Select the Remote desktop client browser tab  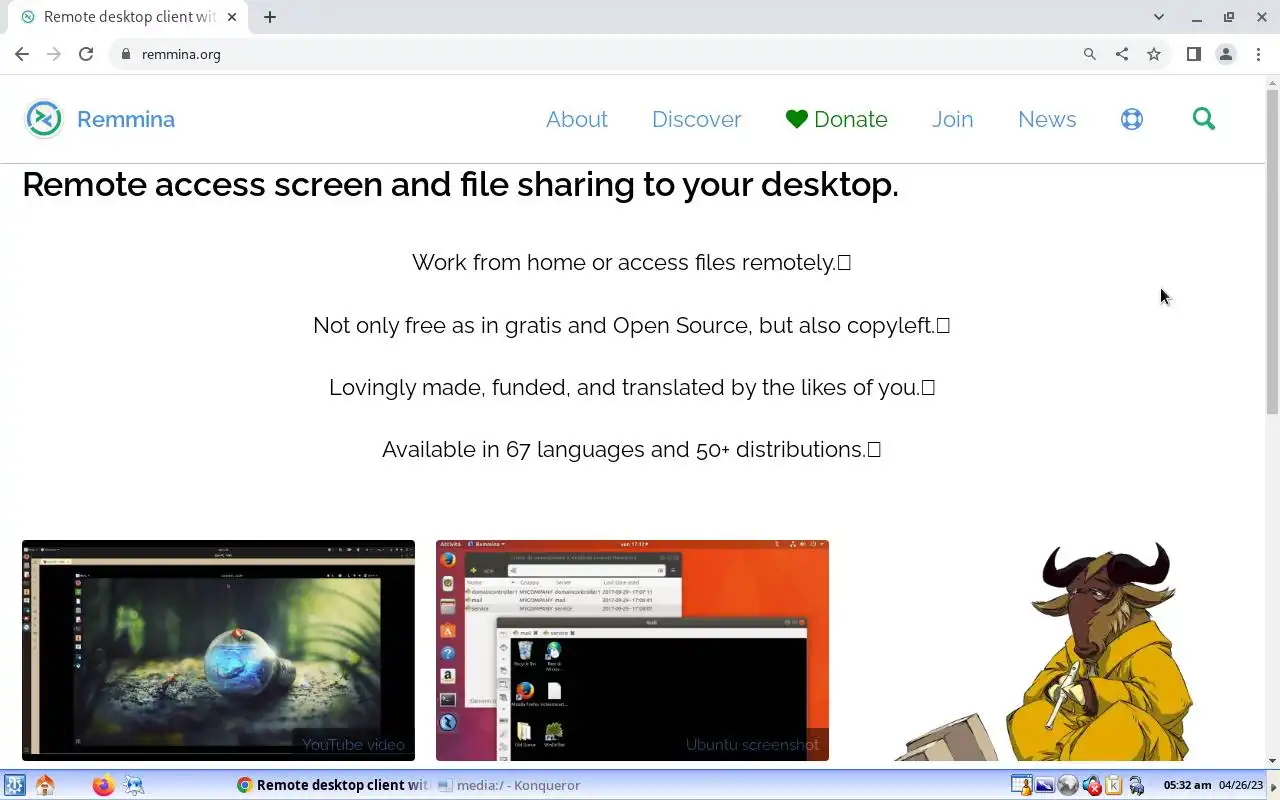click(x=126, y=17)
